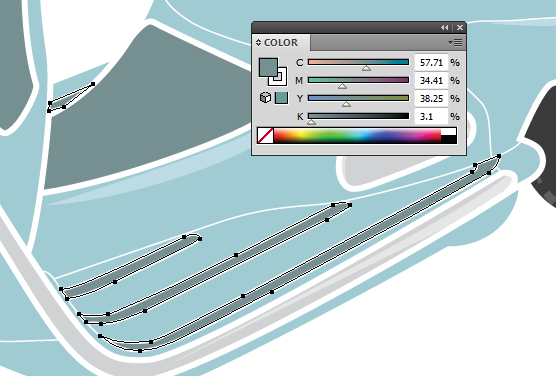Click the Magenta slider track
Image resolution: width=556 pixels, height=376 pixels.
click(358, 80)
